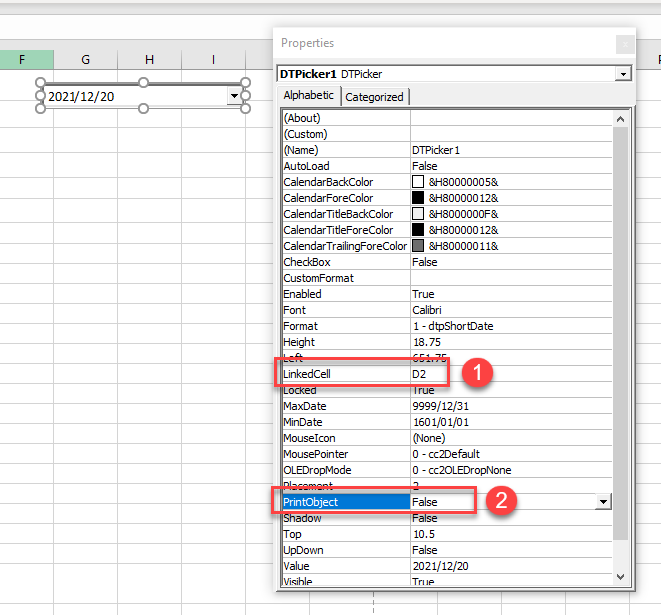Click the CalendarBackColor white swatch
The height and width of the screenshot is (615, 661).
point(418,182)
